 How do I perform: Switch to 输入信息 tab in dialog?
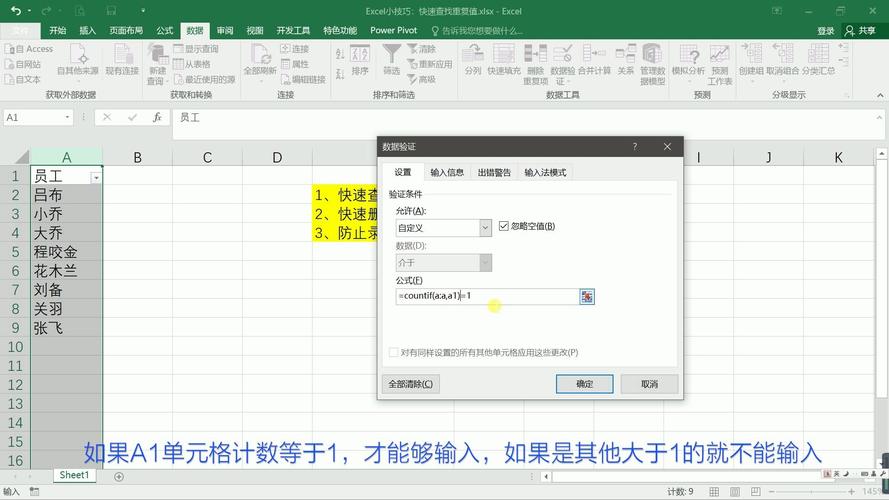(447, 172)
